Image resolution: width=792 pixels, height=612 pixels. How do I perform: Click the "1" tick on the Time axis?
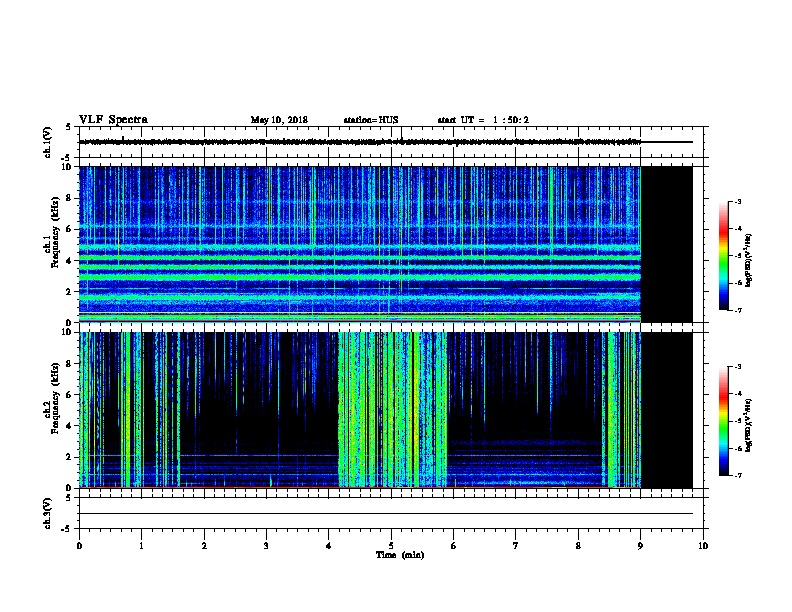141,546
